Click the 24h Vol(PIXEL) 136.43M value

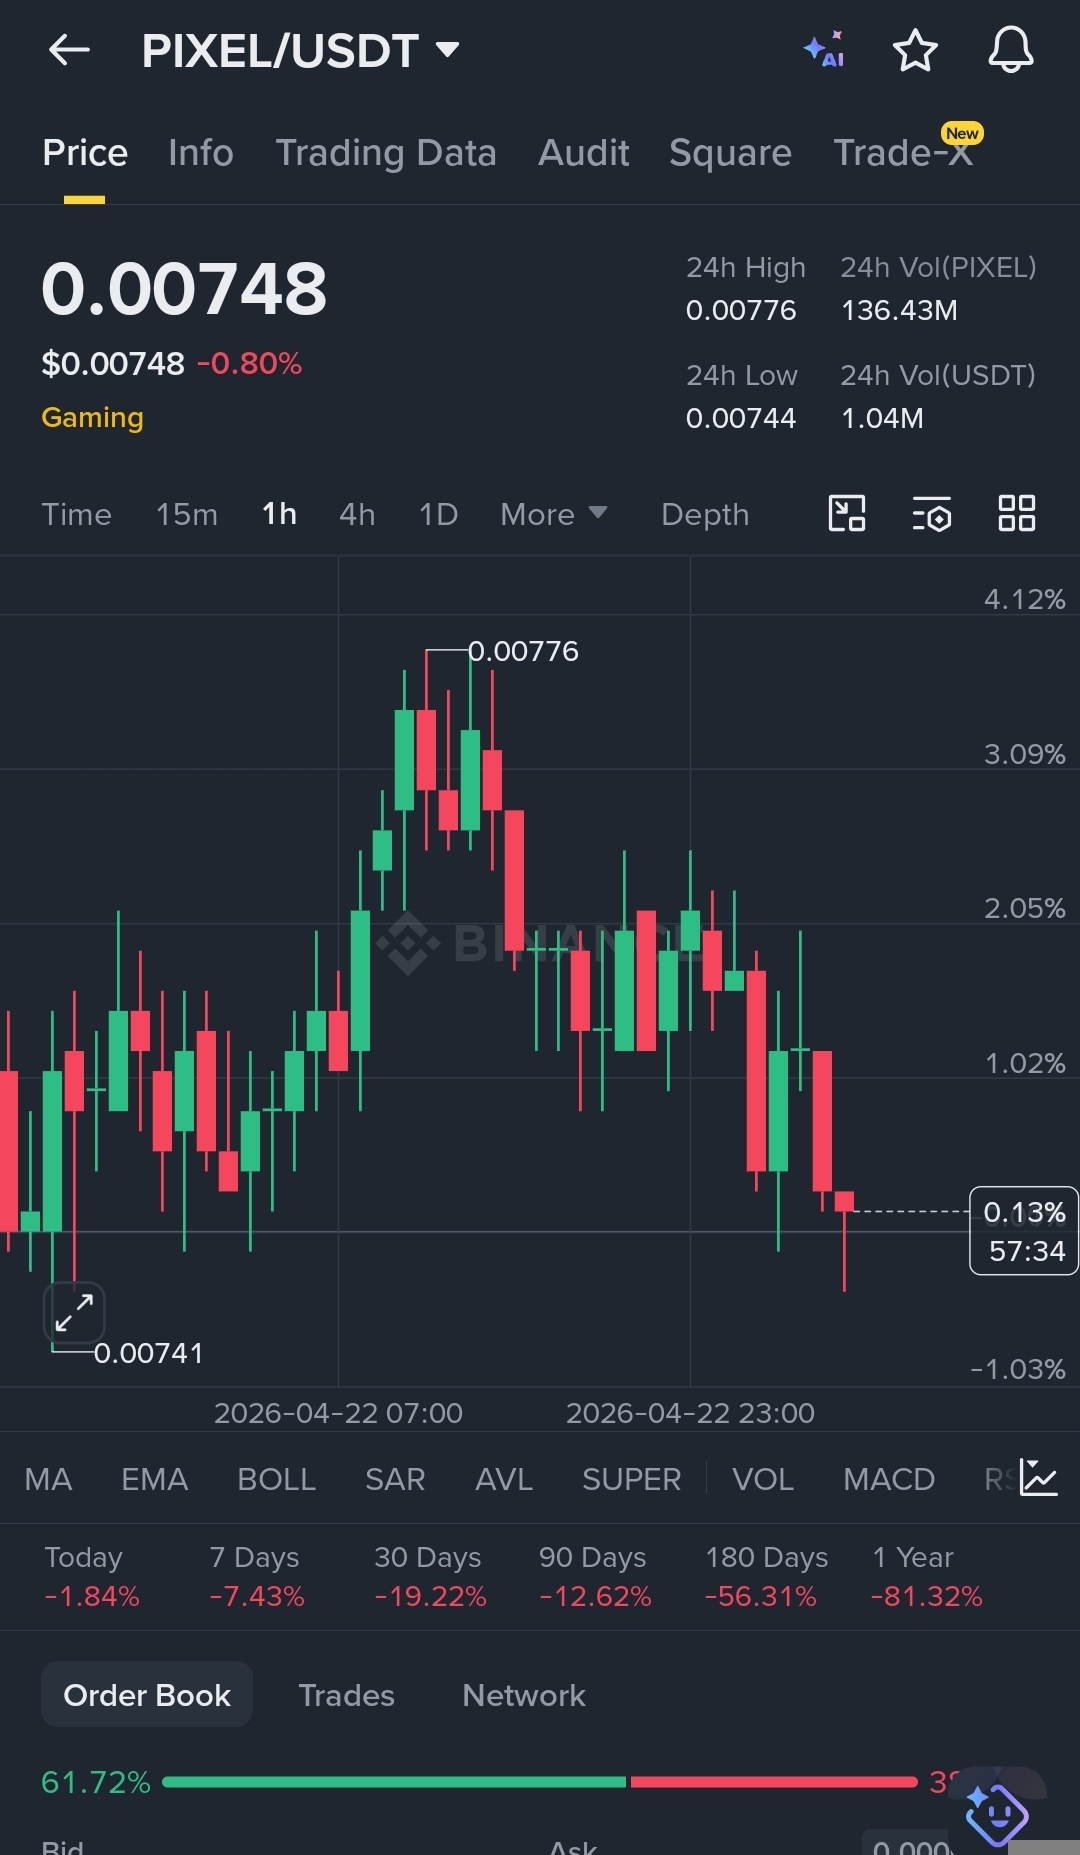click(x=899, y=310)
